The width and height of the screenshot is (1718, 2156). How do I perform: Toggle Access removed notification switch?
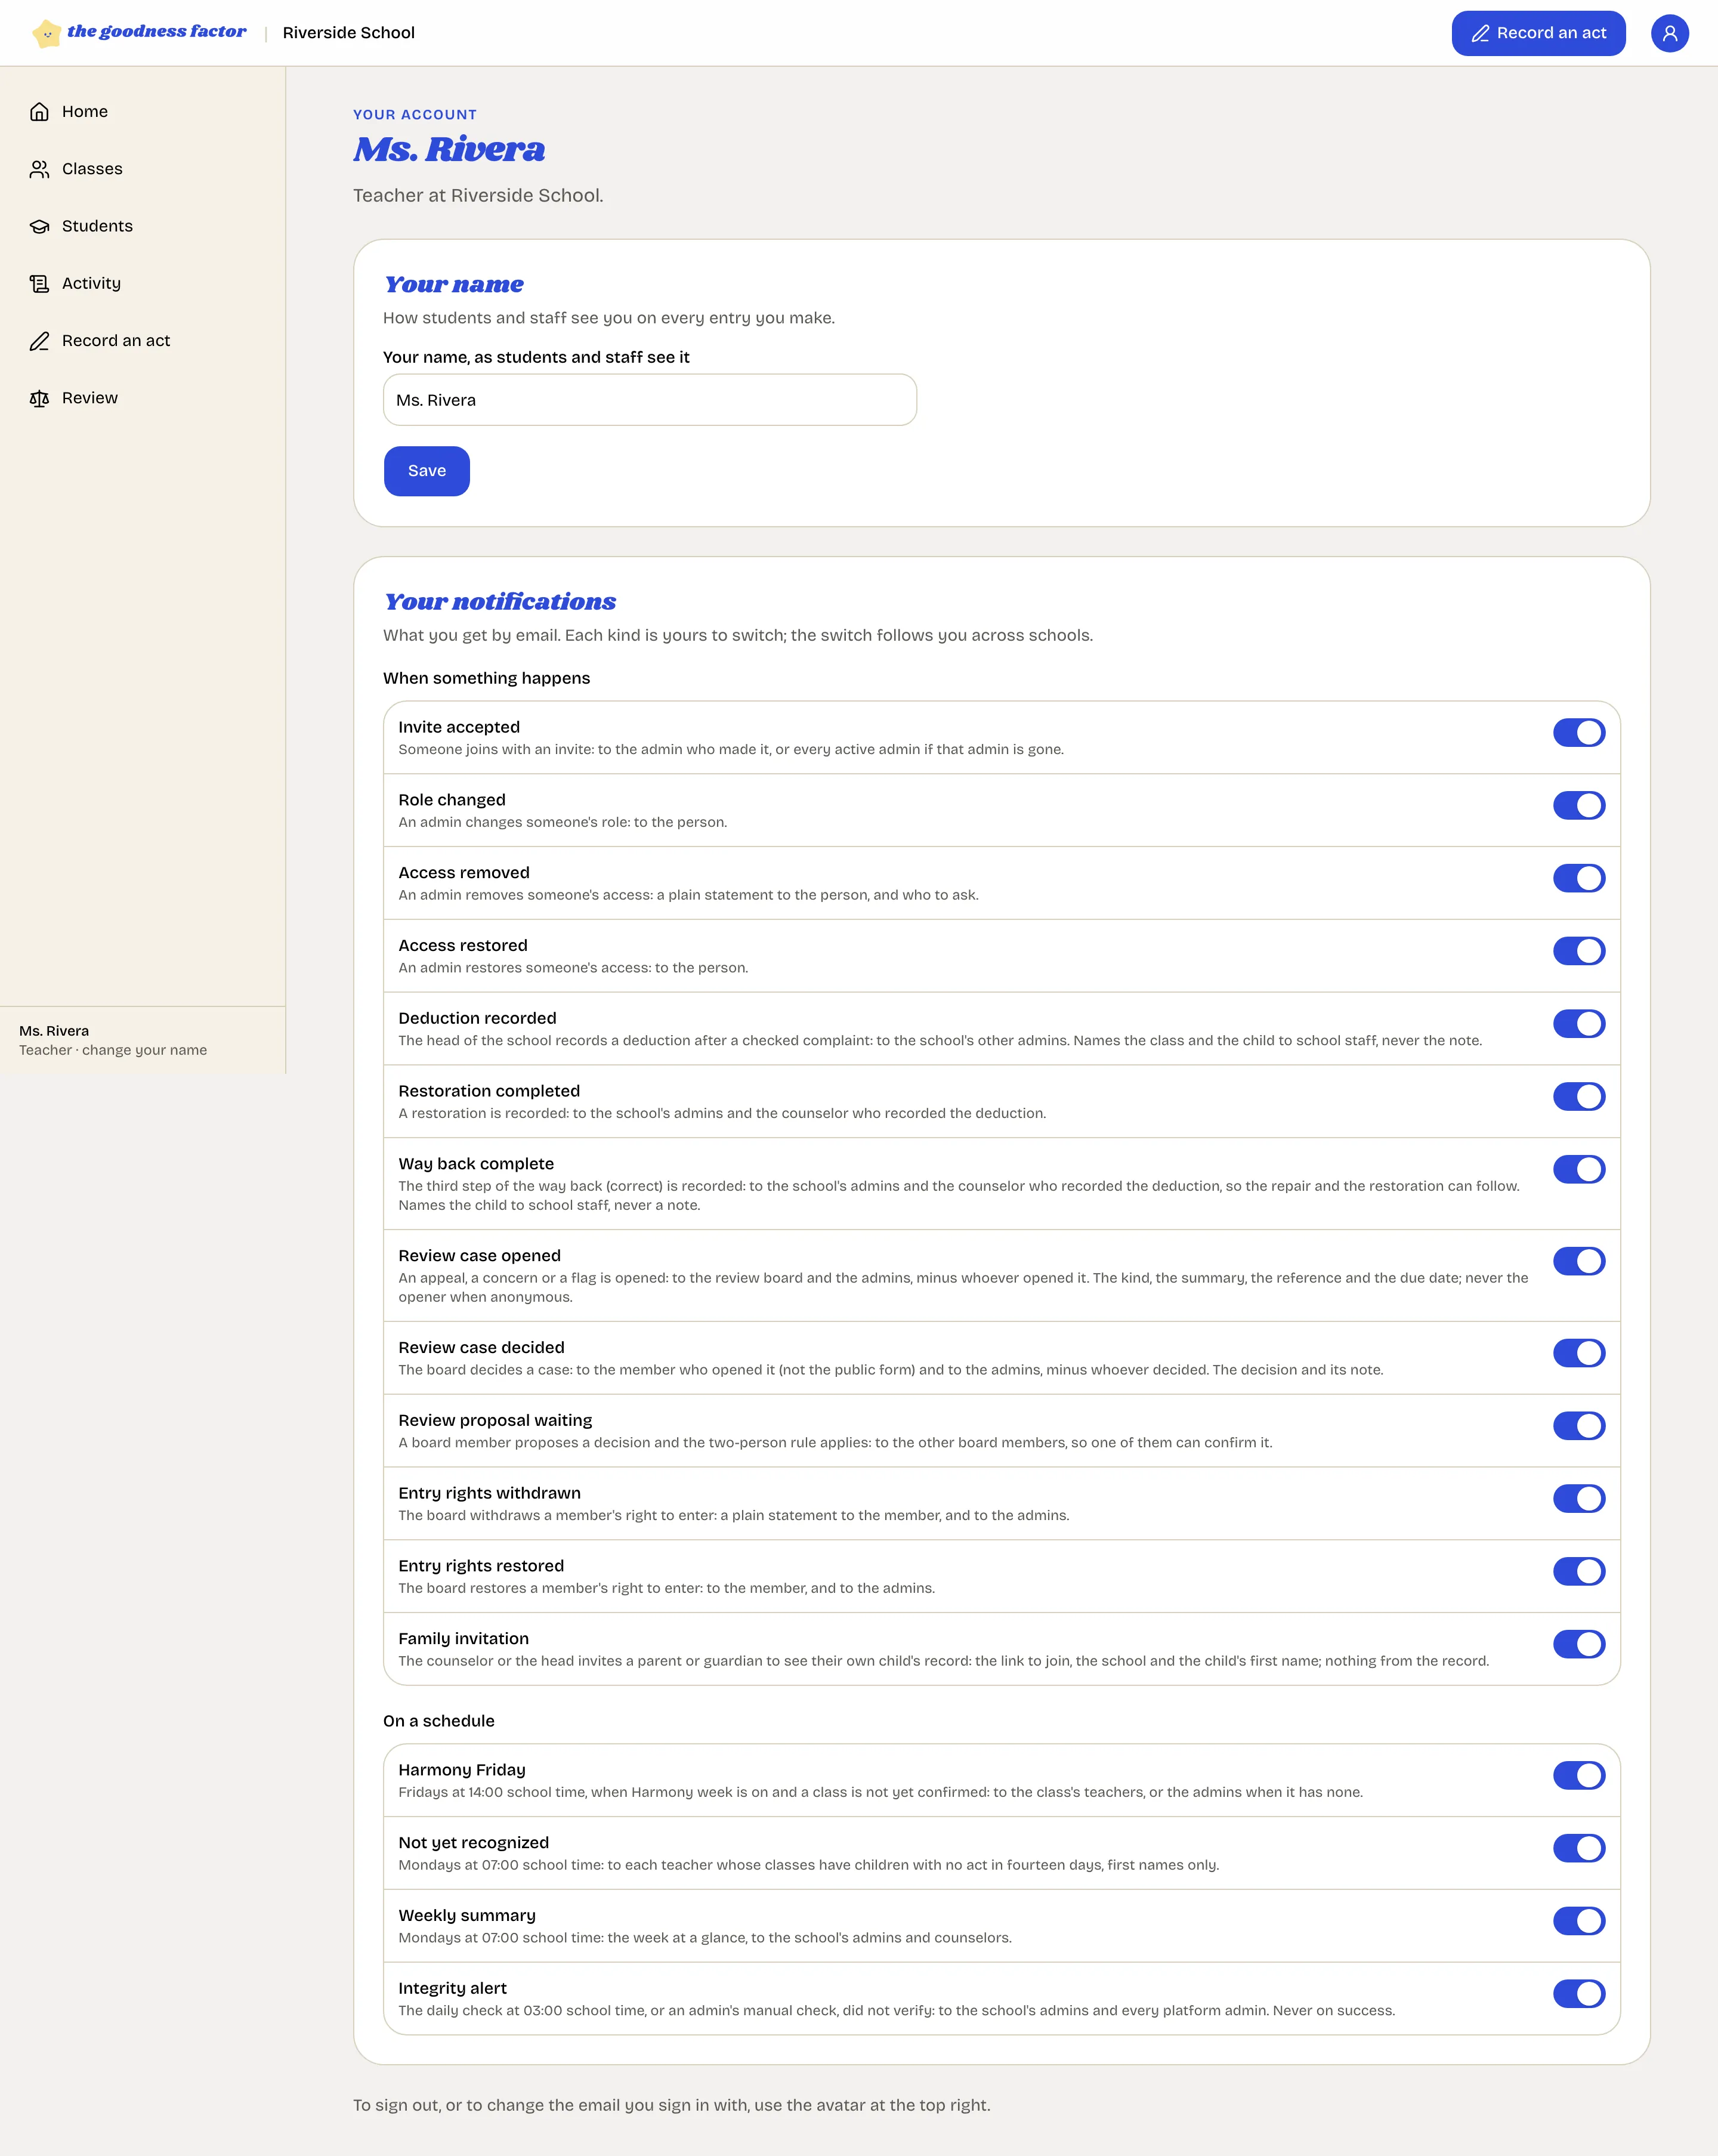pos(1578,878)
